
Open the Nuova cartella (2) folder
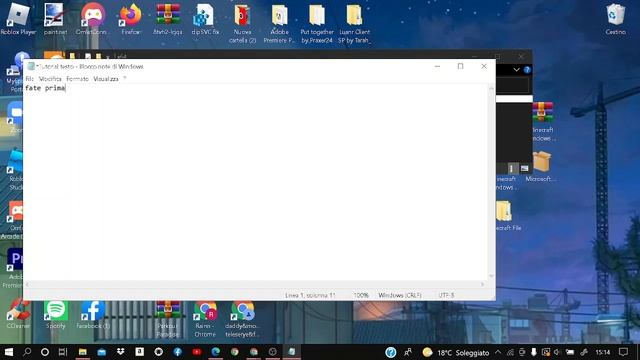click(242, 24)
